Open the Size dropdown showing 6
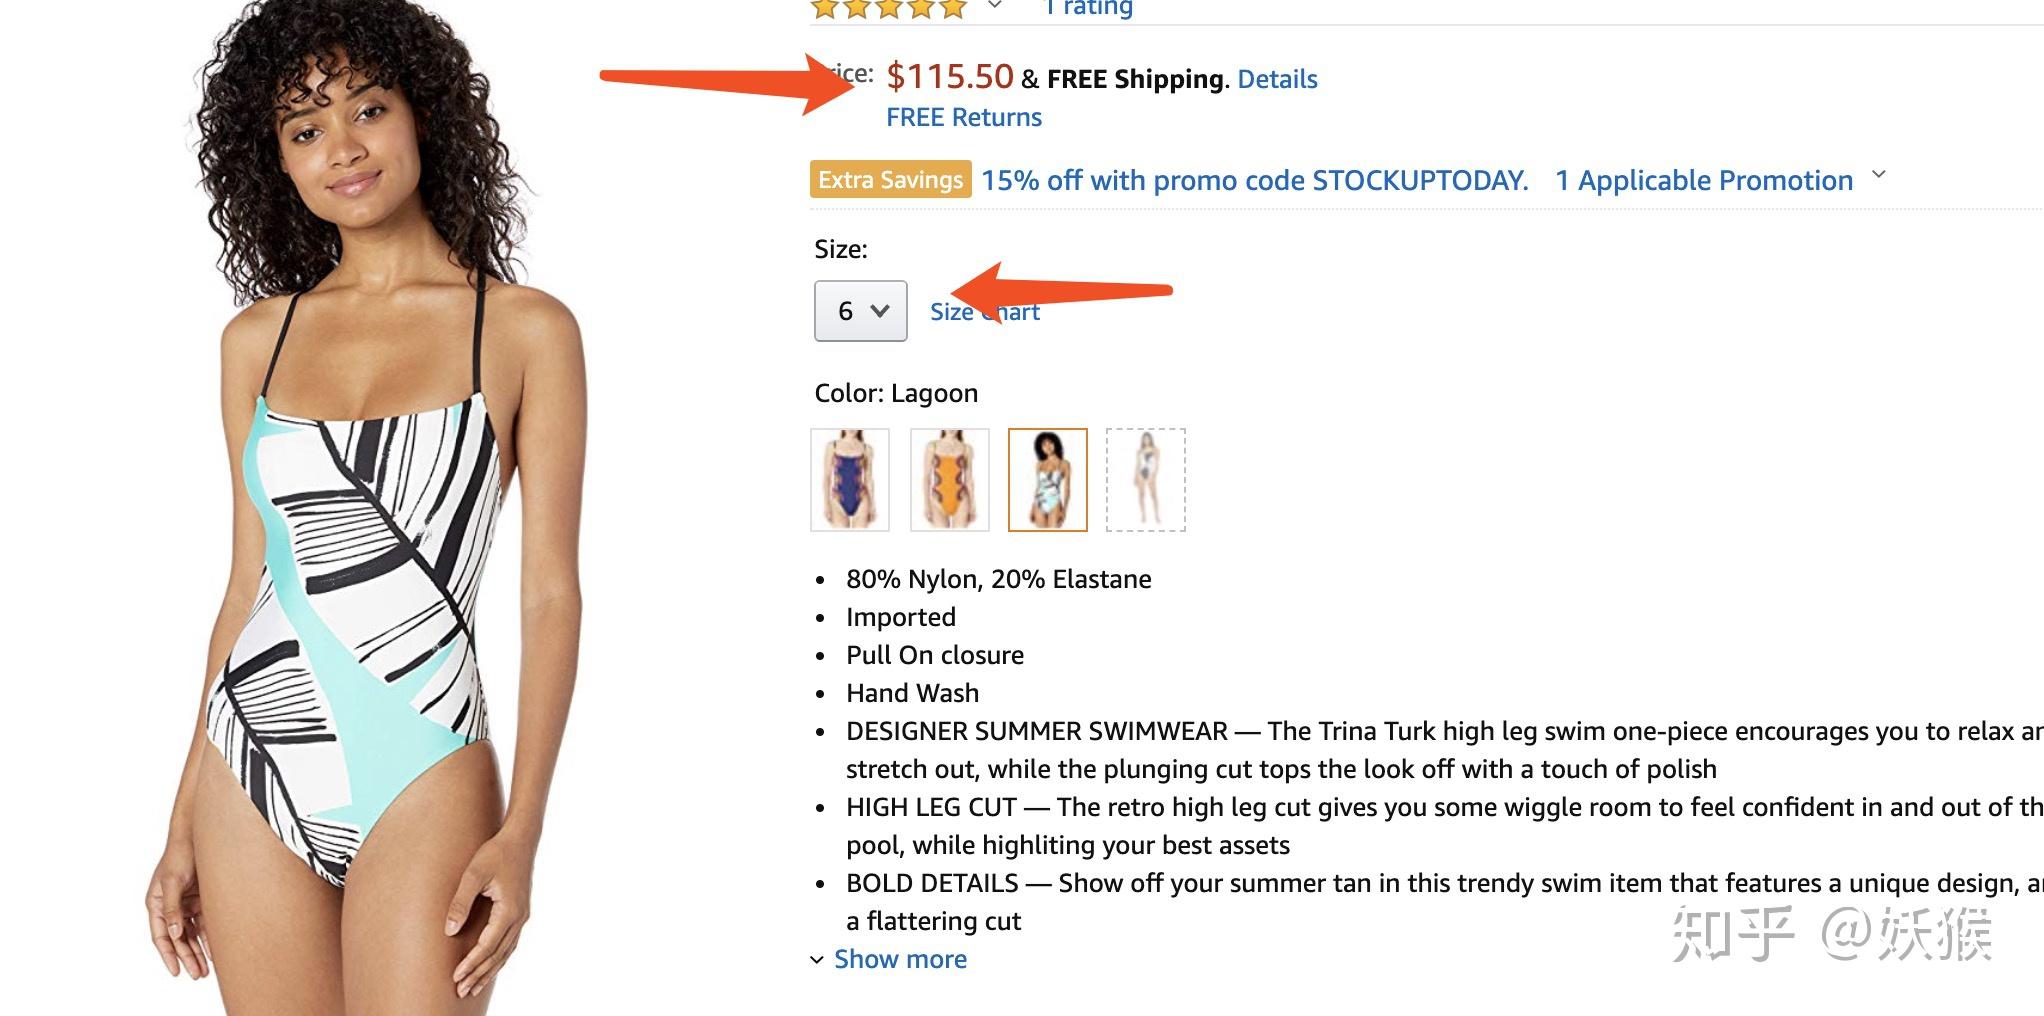 (860, 311)
